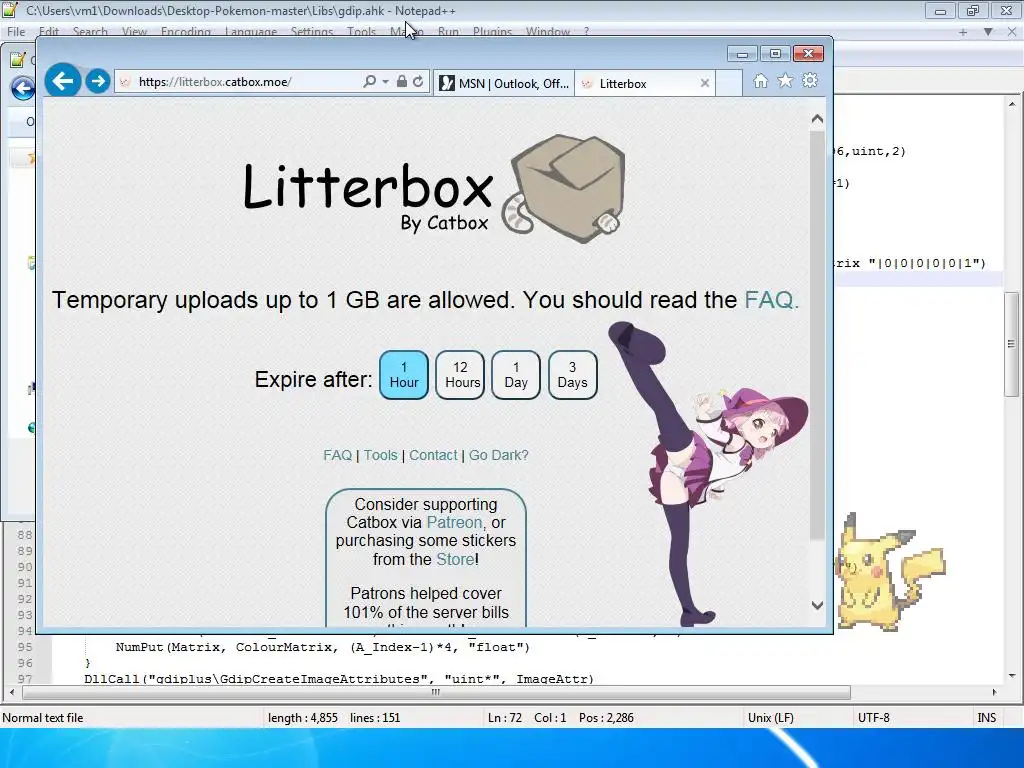Click the Litterbox cardboard box logo
Image resolution: width=1024 pixels, height=768 pixels.
tap(564, 188)
